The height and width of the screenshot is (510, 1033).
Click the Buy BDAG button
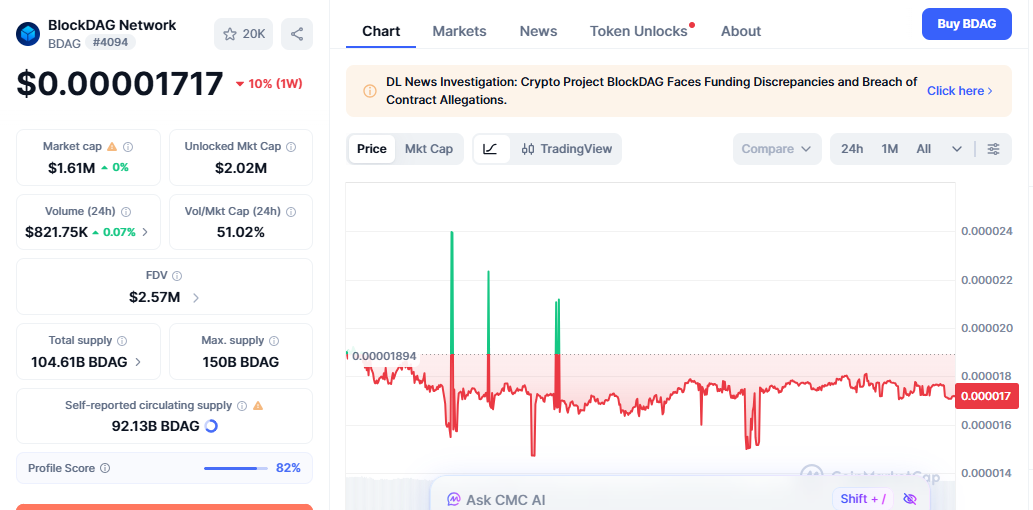pyautogui.click(x=966, y=24)
